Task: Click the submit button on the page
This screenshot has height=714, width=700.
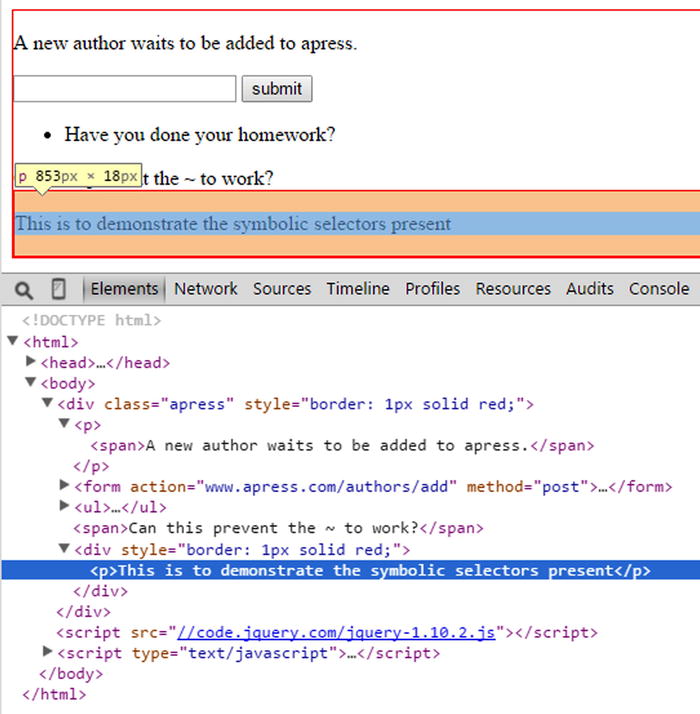Action: tap(277, 89)
